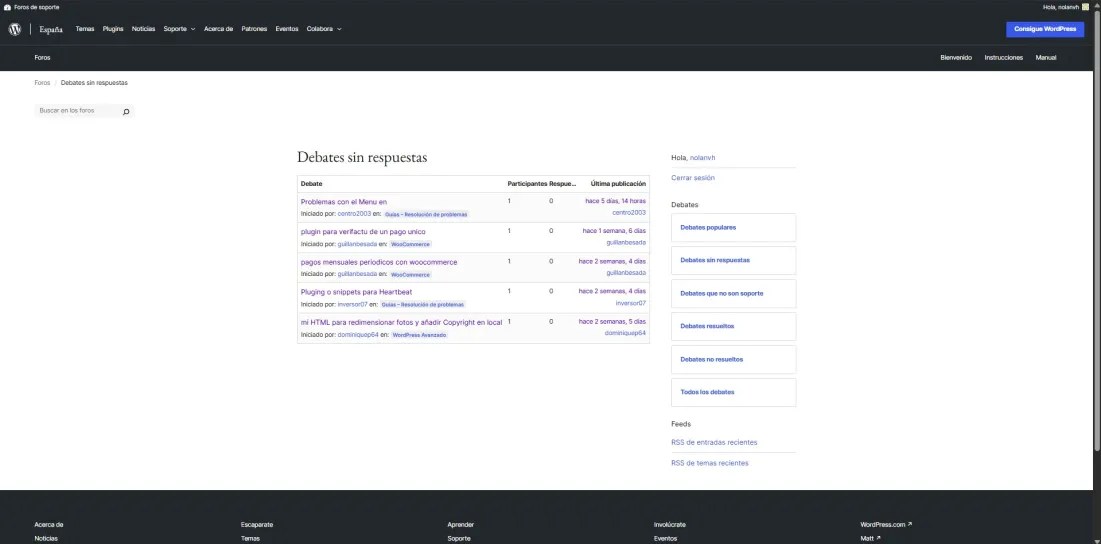Select the Instrucciones forum tab
The image size is (1101, 544).
[1003, 58]
